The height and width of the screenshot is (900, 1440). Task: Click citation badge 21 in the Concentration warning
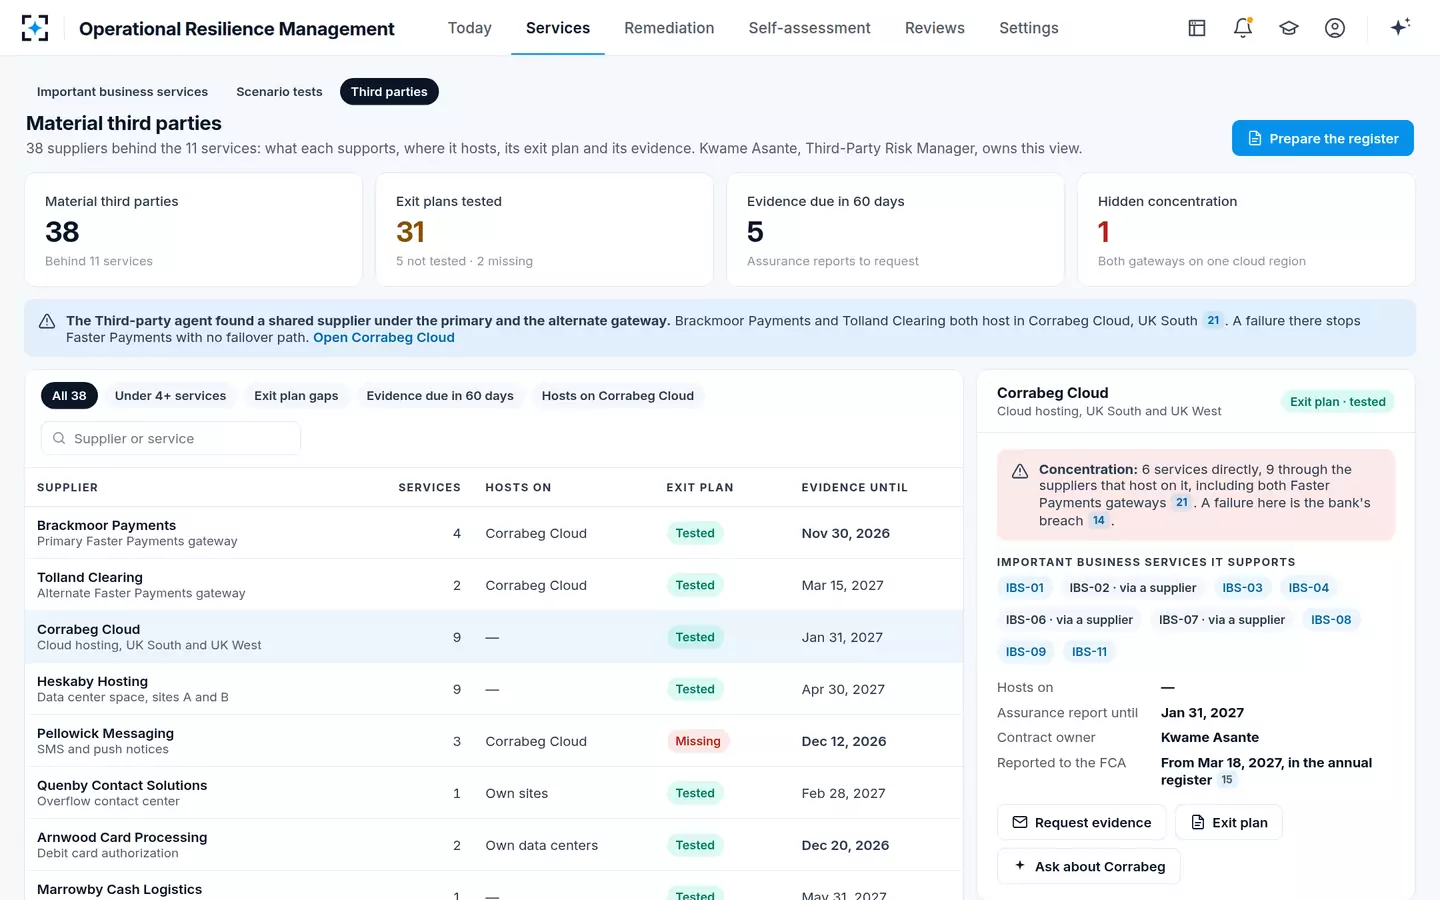click(1182, 503)
